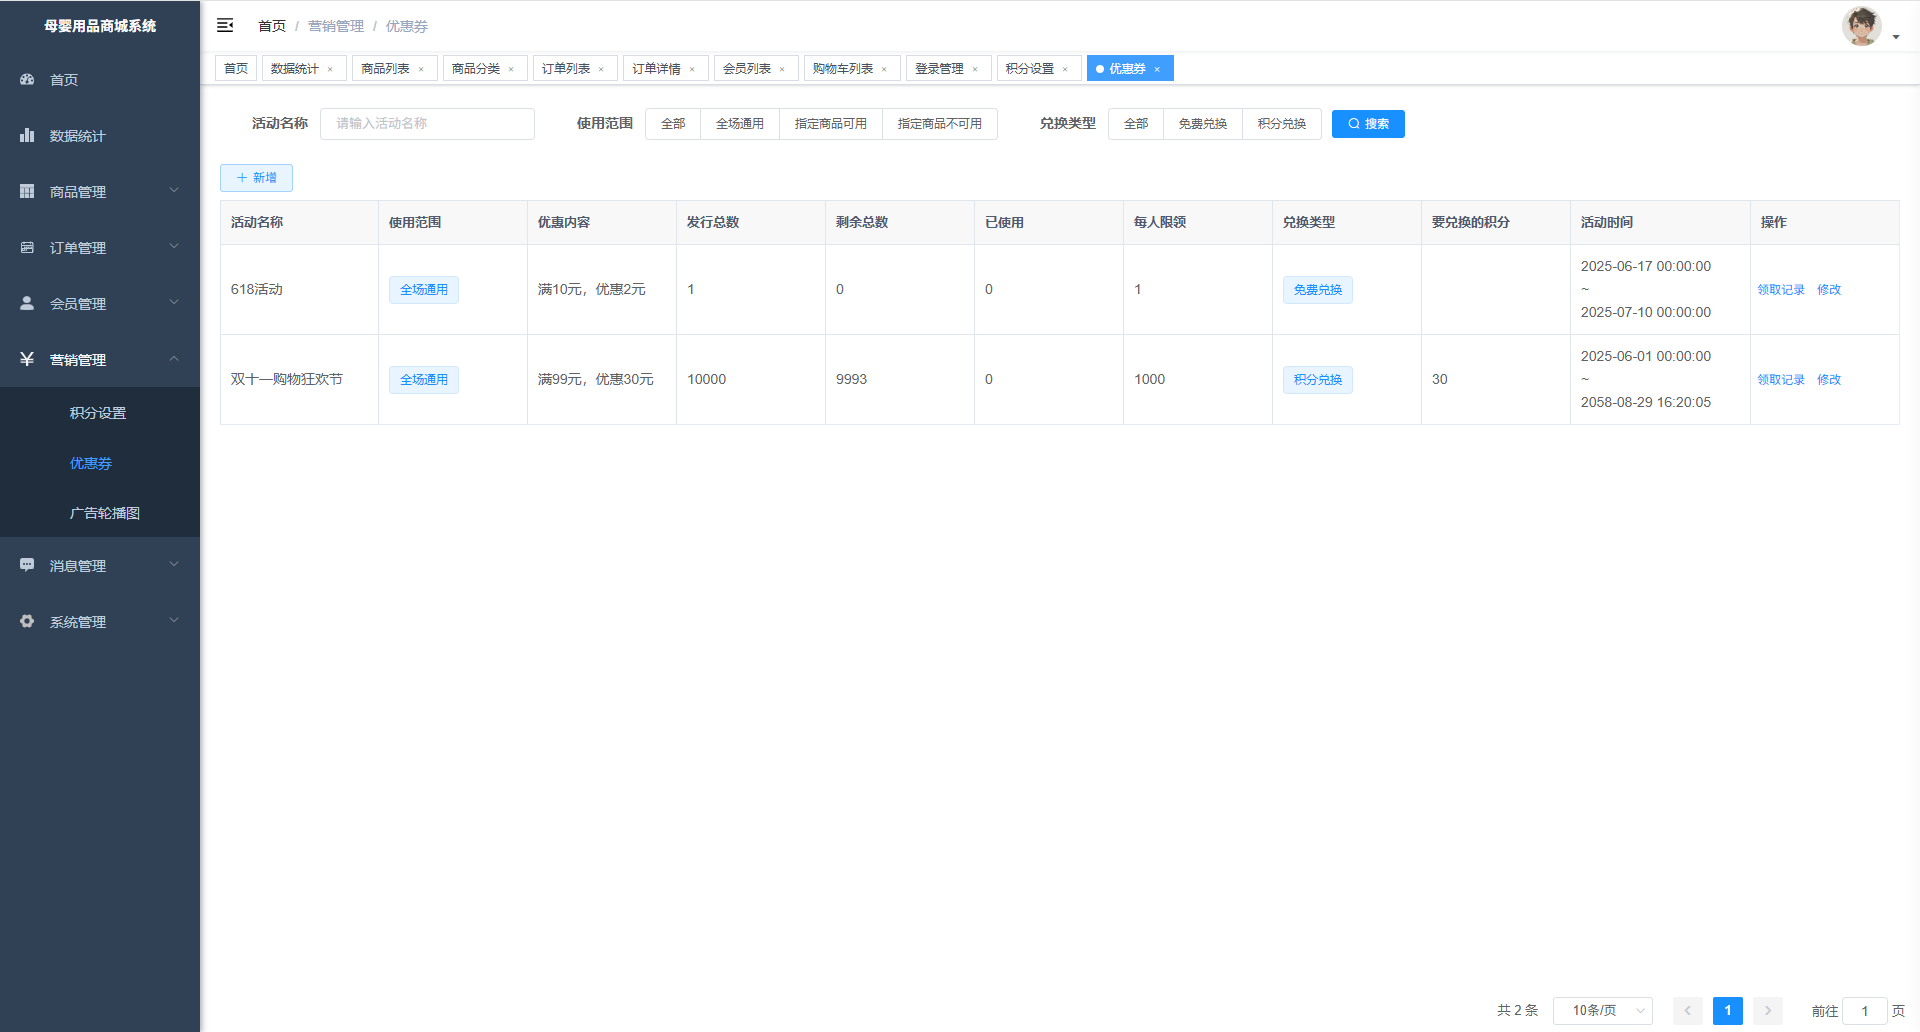Click the 消息管理 chat bubble icon
The height and width of the screenshot is (1032, 1920).
point(27,565)
